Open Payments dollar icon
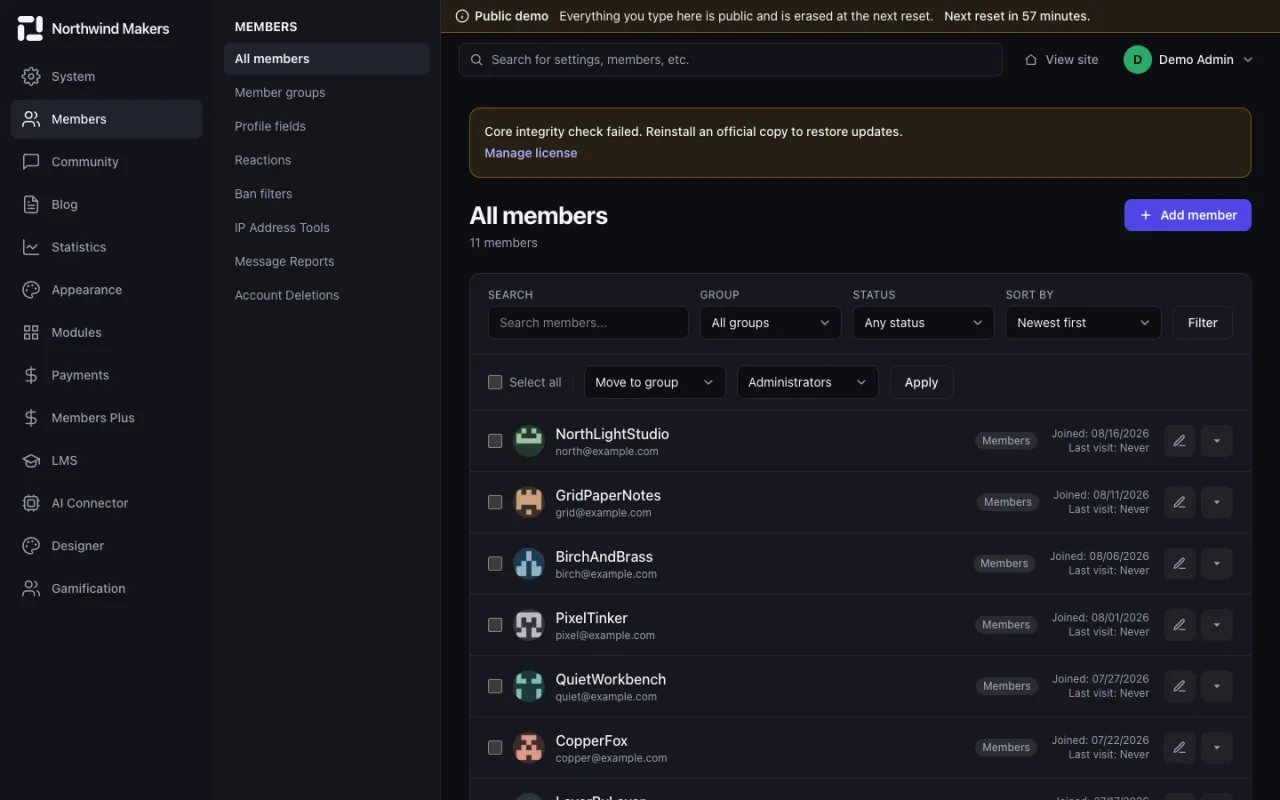This screenshot has height=800, width=1280. pyautogui.click(x=31, y=375)
